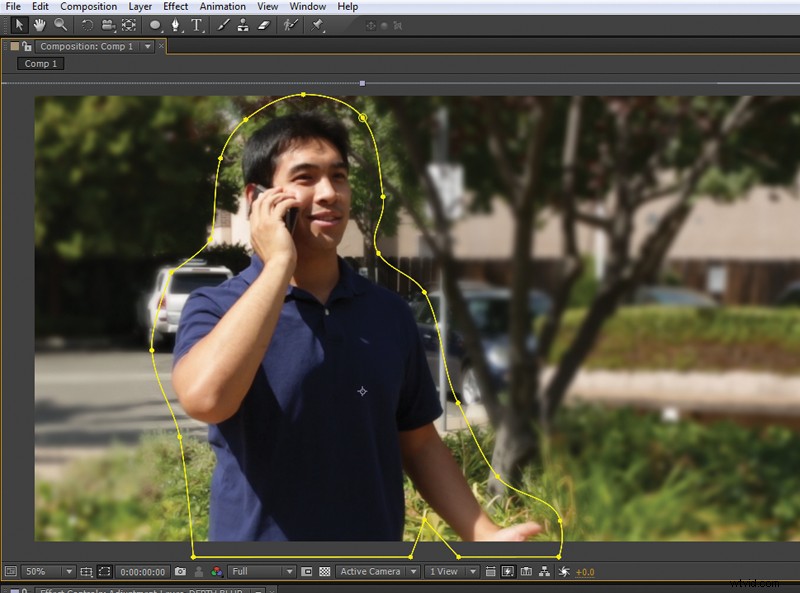
Task: Open the Effect menu
Action: point(175,6)
